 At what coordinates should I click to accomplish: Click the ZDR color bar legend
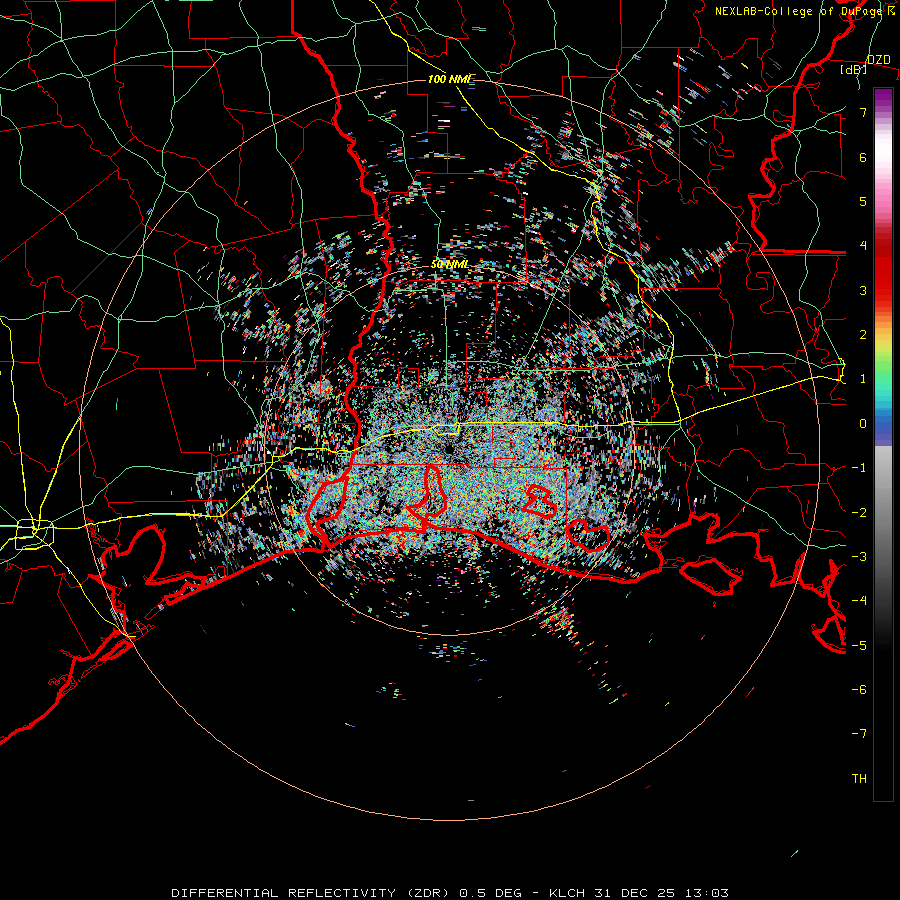tap(883, 444)
